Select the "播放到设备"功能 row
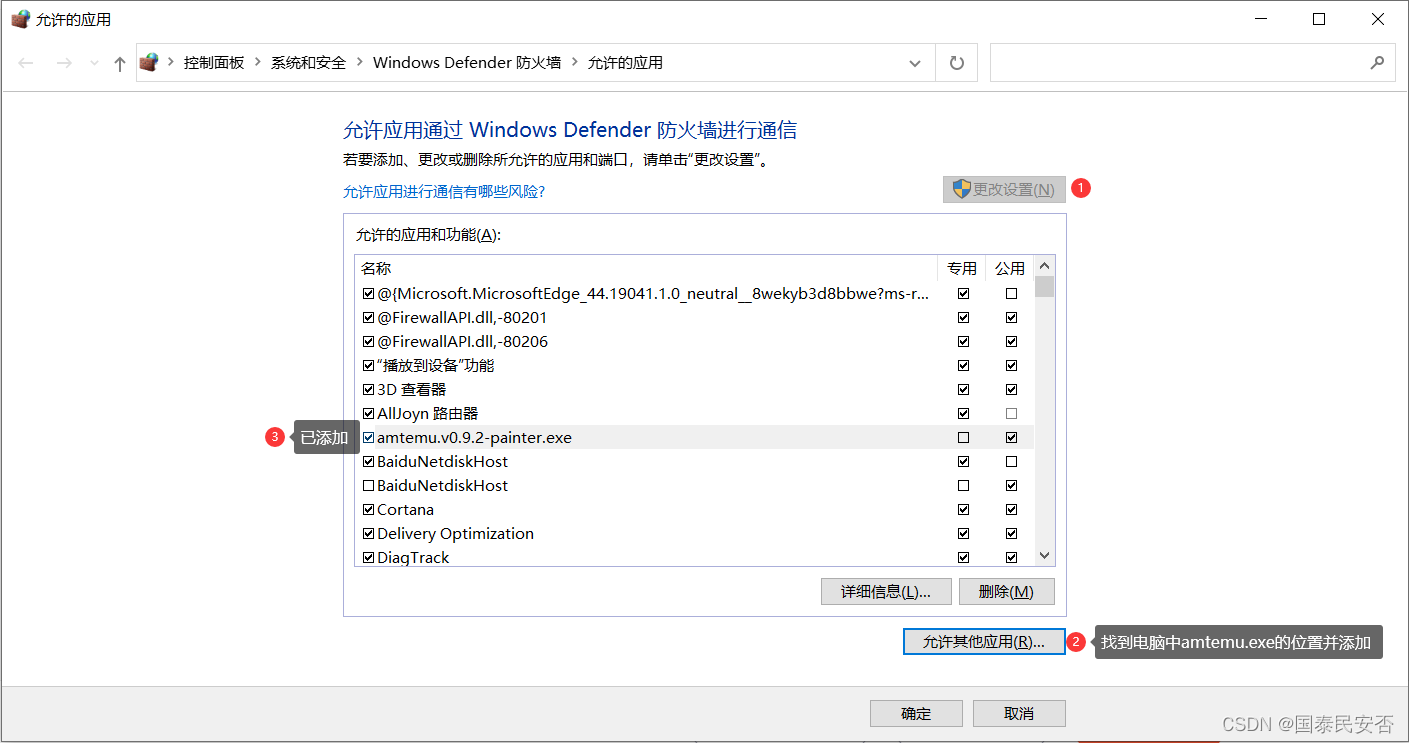 (694, 365)
